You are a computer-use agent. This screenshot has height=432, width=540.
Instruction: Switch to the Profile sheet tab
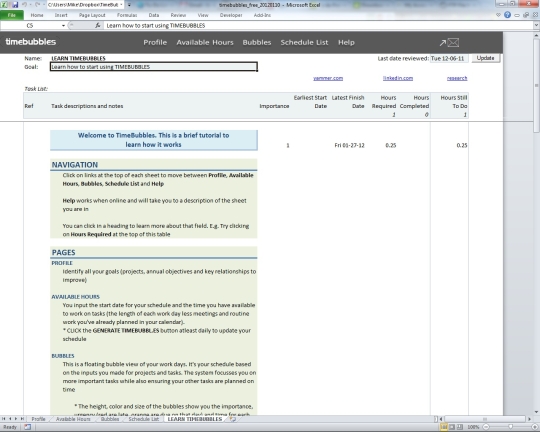(x=38, y=419)
